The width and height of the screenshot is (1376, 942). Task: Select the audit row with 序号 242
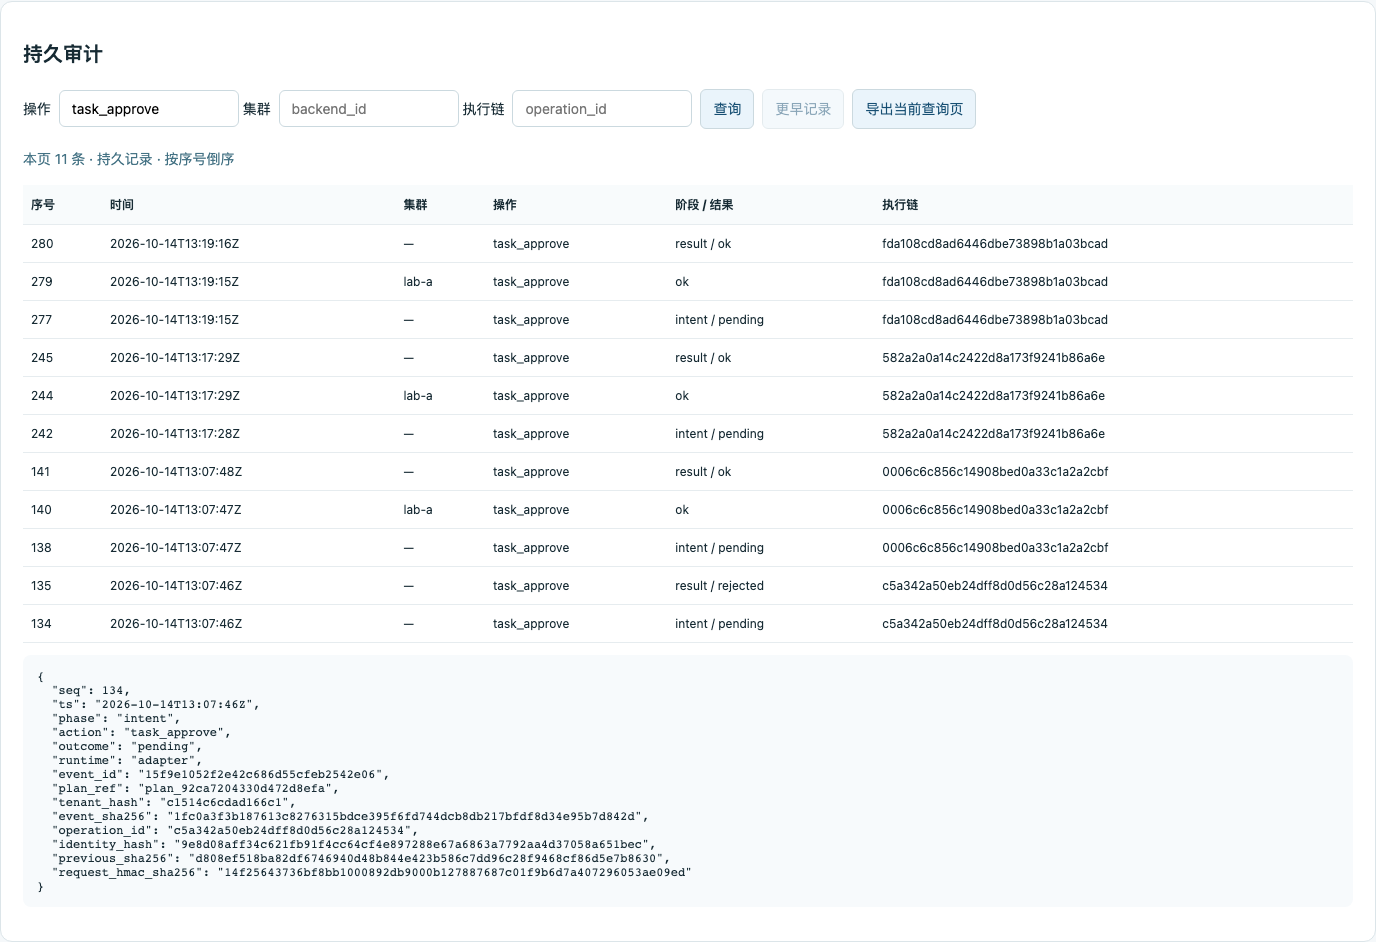pyautogui.click(x=688, y=434)
